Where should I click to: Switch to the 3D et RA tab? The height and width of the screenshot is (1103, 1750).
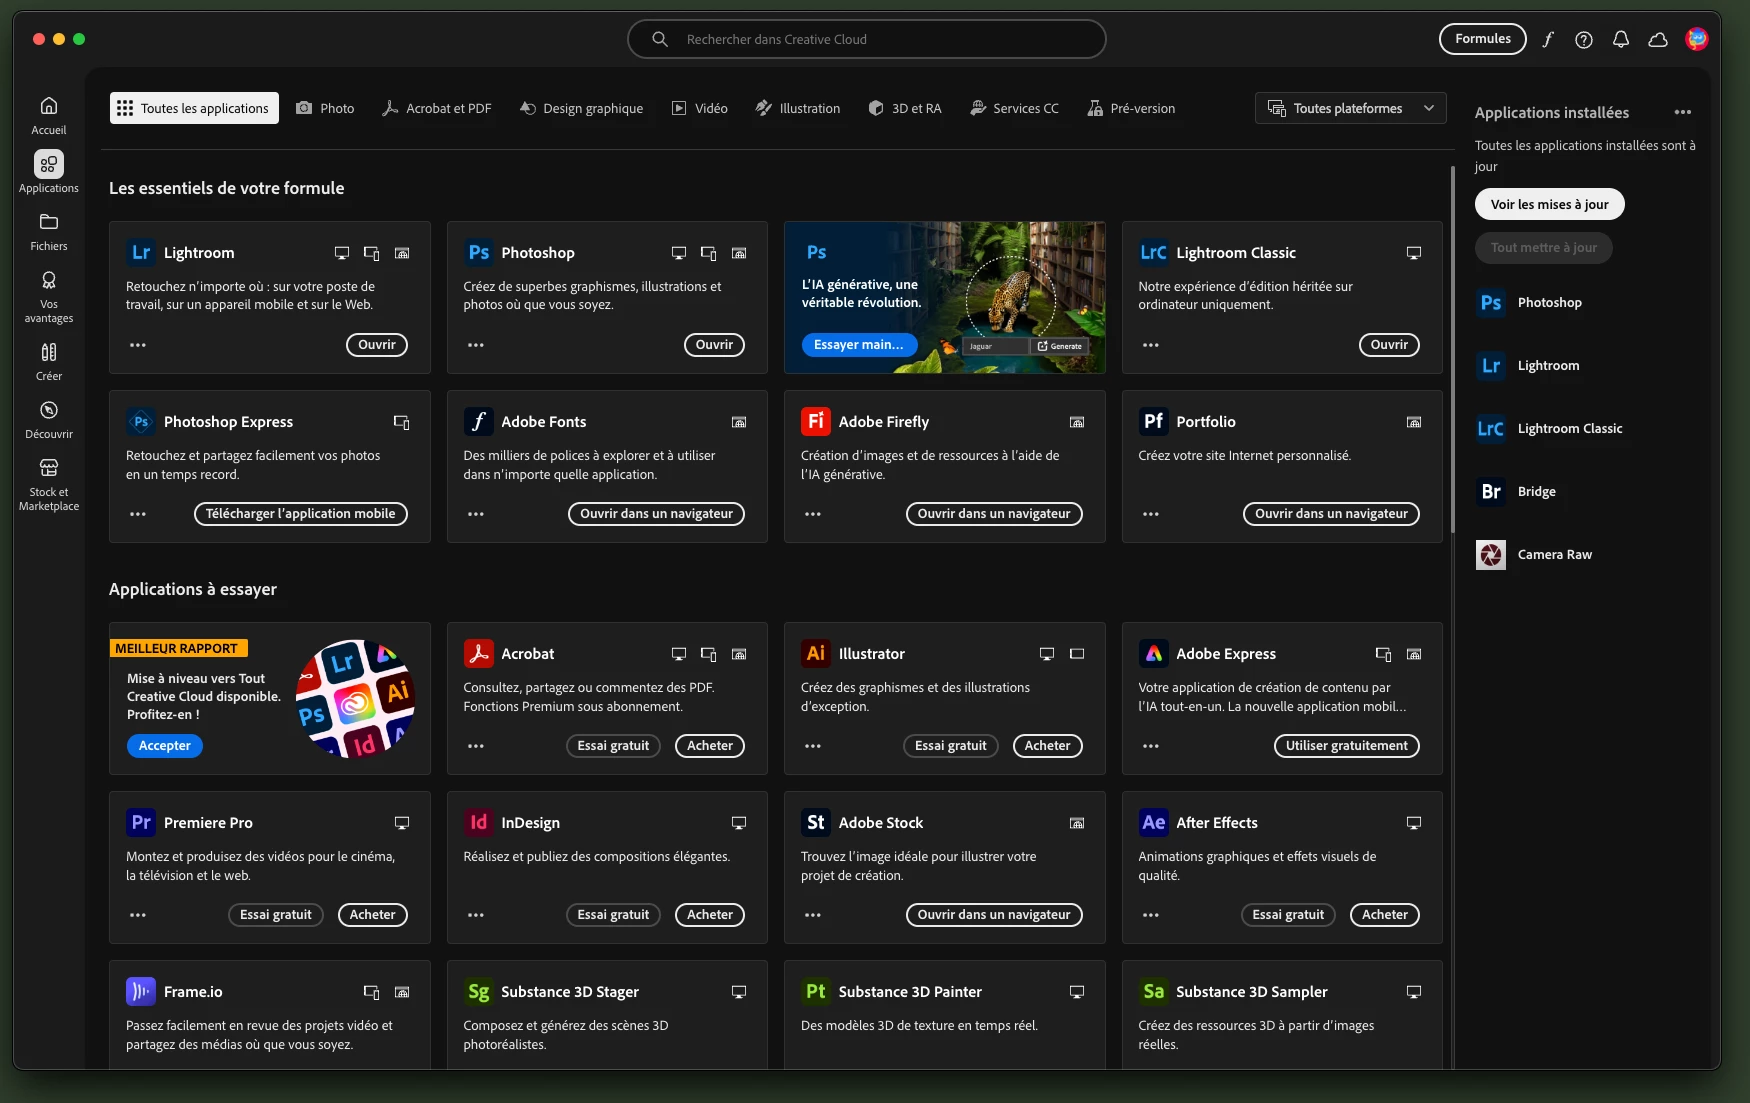click(x=905, y=108)
